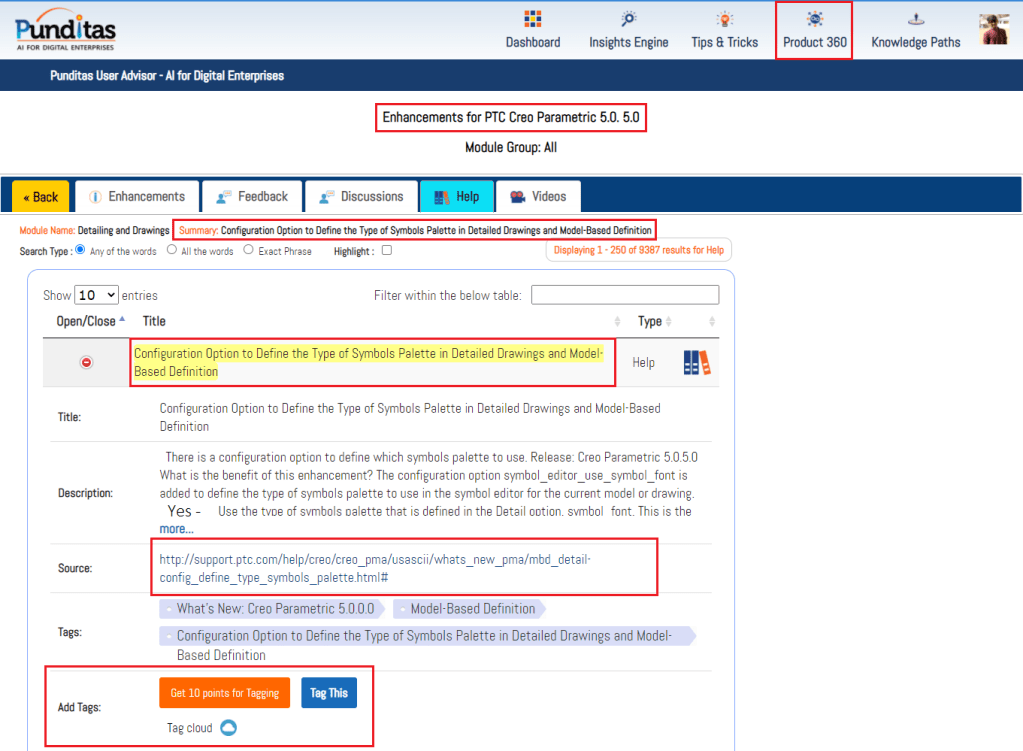Select the 'Any of the words' radio button
The image size is (1023, 751).
(81, 250)
